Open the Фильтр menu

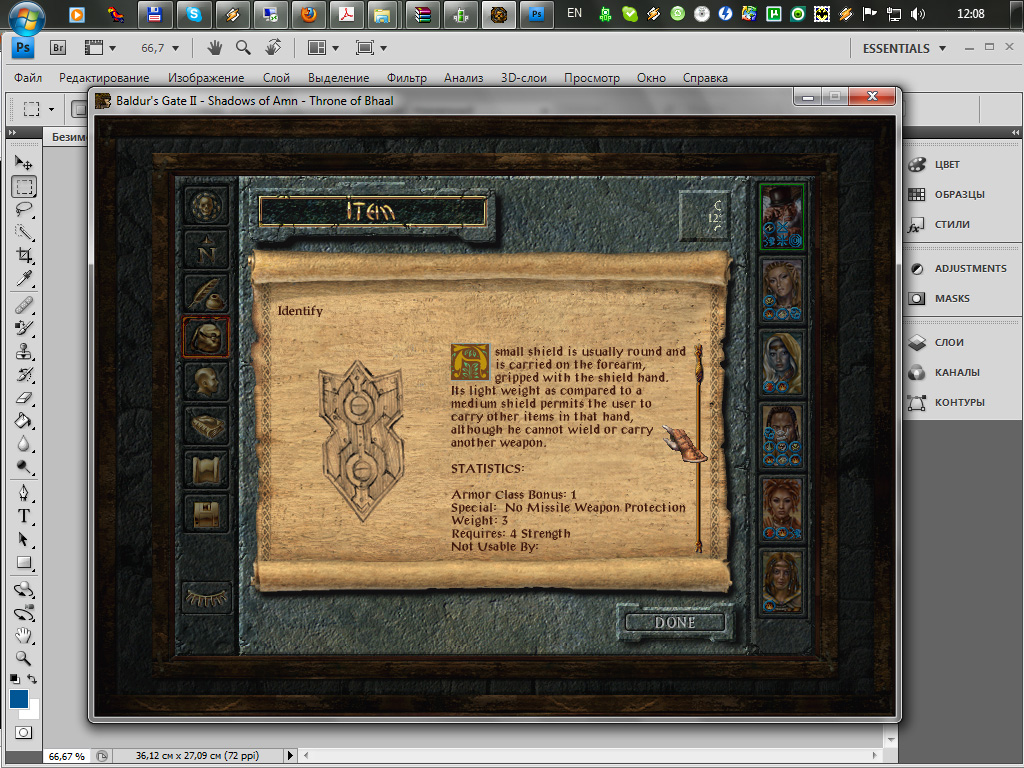(x=406, y=78)
